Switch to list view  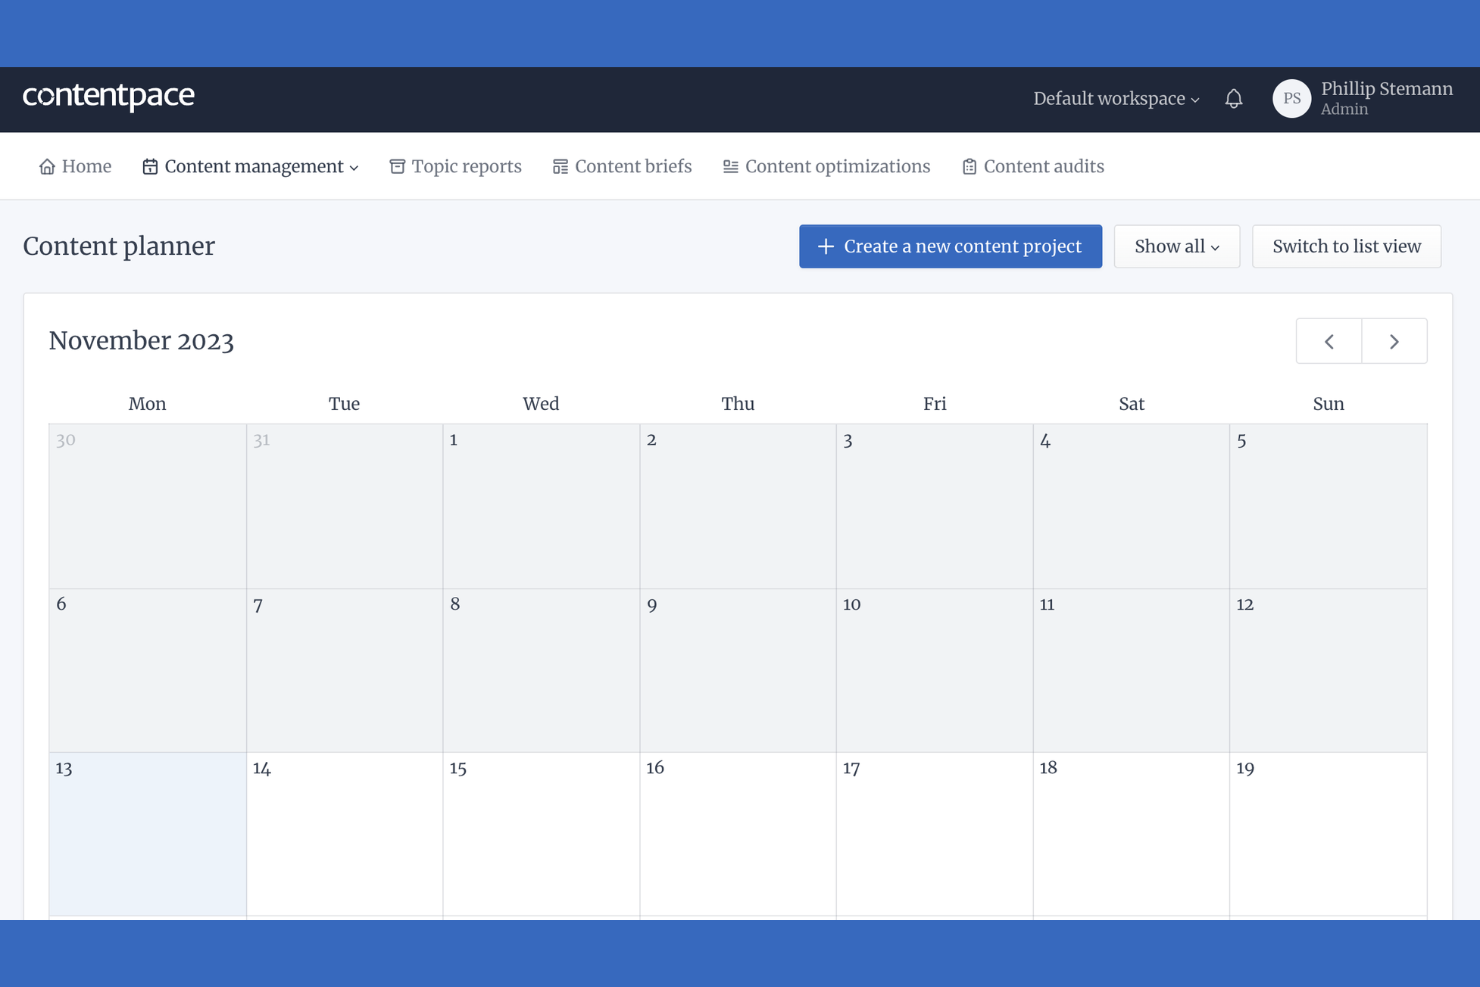coord(1346,246)
